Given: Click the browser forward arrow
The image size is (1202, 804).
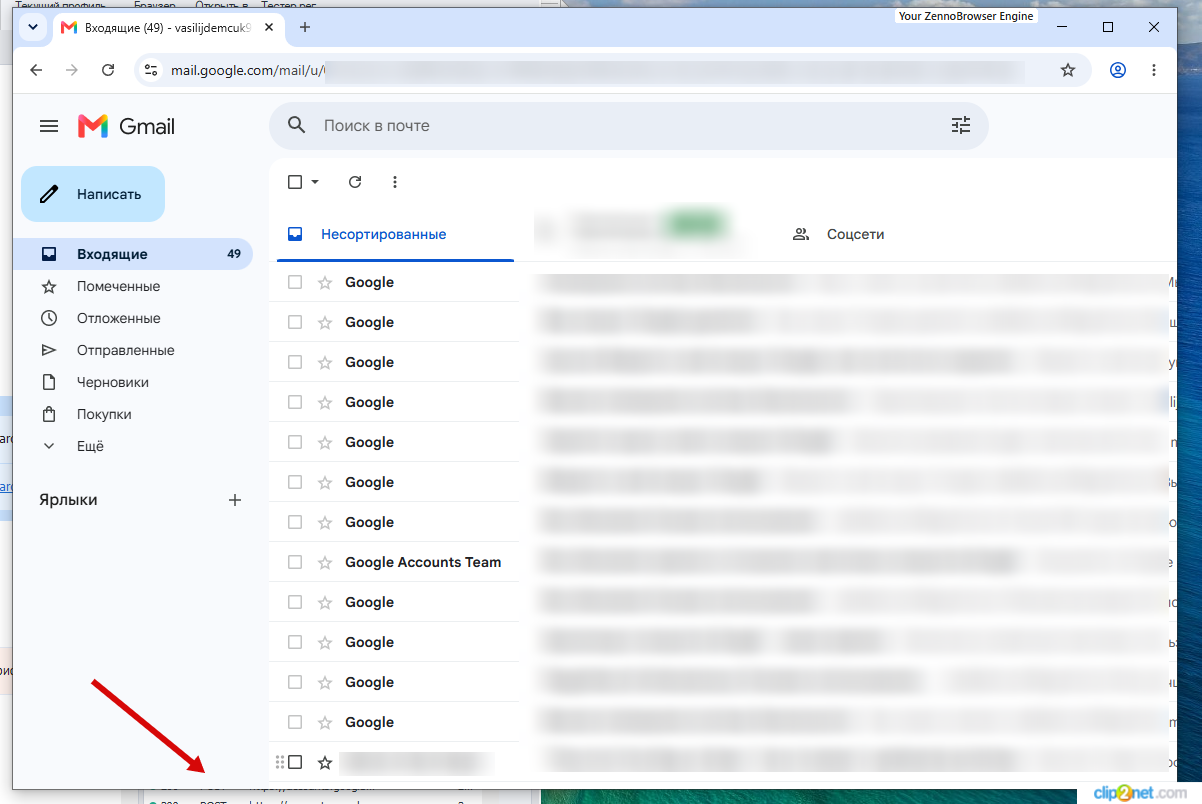Looking at the screenshot, I should (72, 70).
